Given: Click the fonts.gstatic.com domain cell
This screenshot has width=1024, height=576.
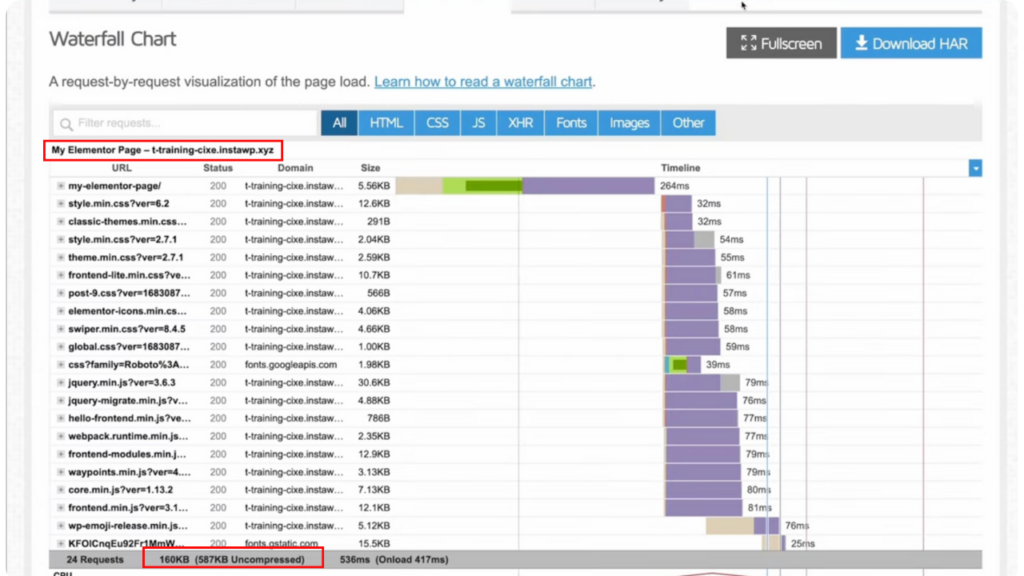Looking at the screenshot, I should click(x=281, y=543).
